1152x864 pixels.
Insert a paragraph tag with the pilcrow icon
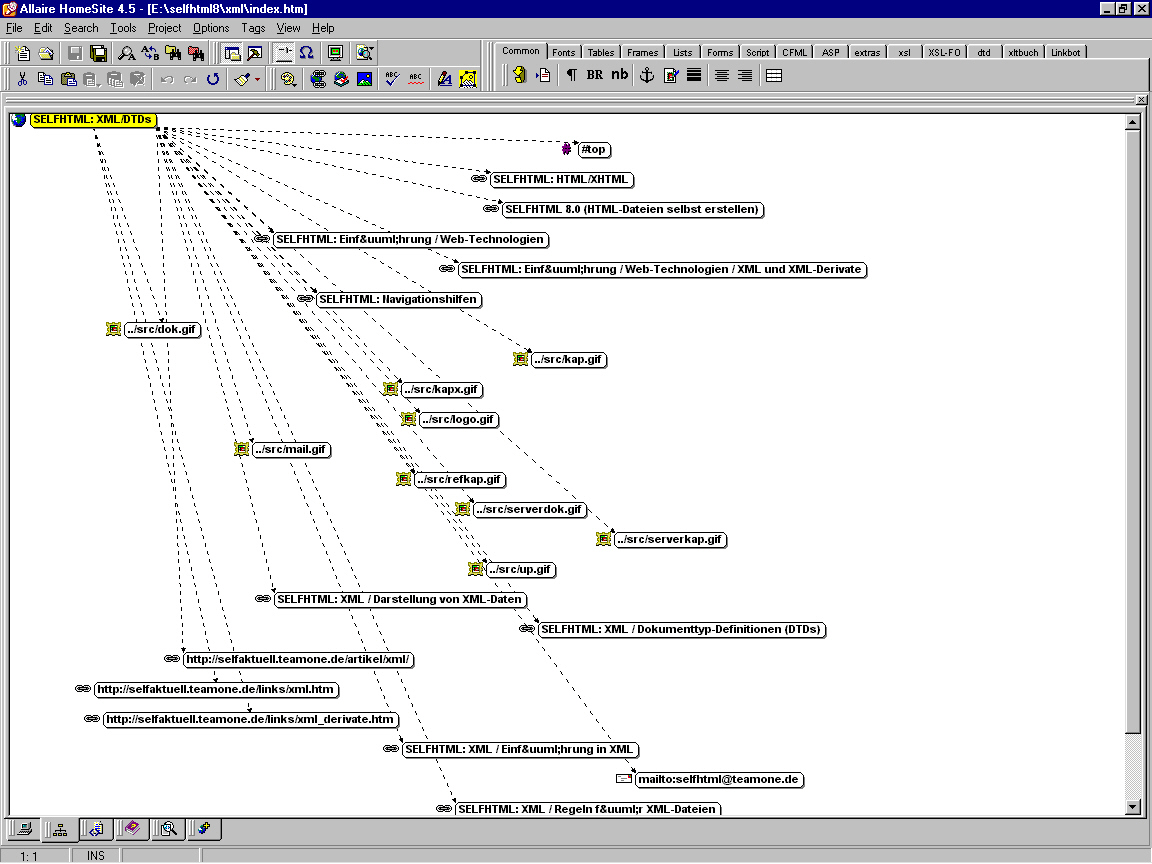[x=572, y=75]
